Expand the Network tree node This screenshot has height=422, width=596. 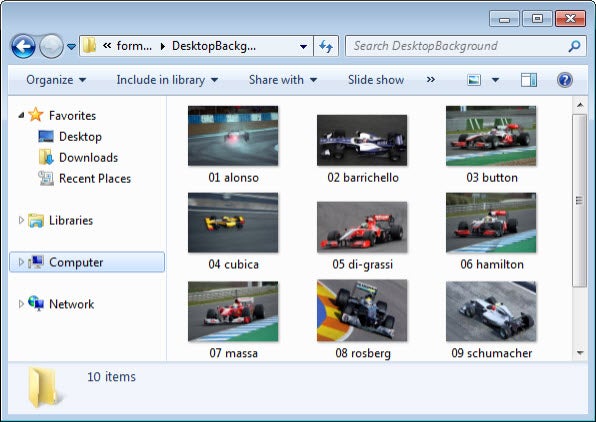pyautogui.click(x=21, y=303)
